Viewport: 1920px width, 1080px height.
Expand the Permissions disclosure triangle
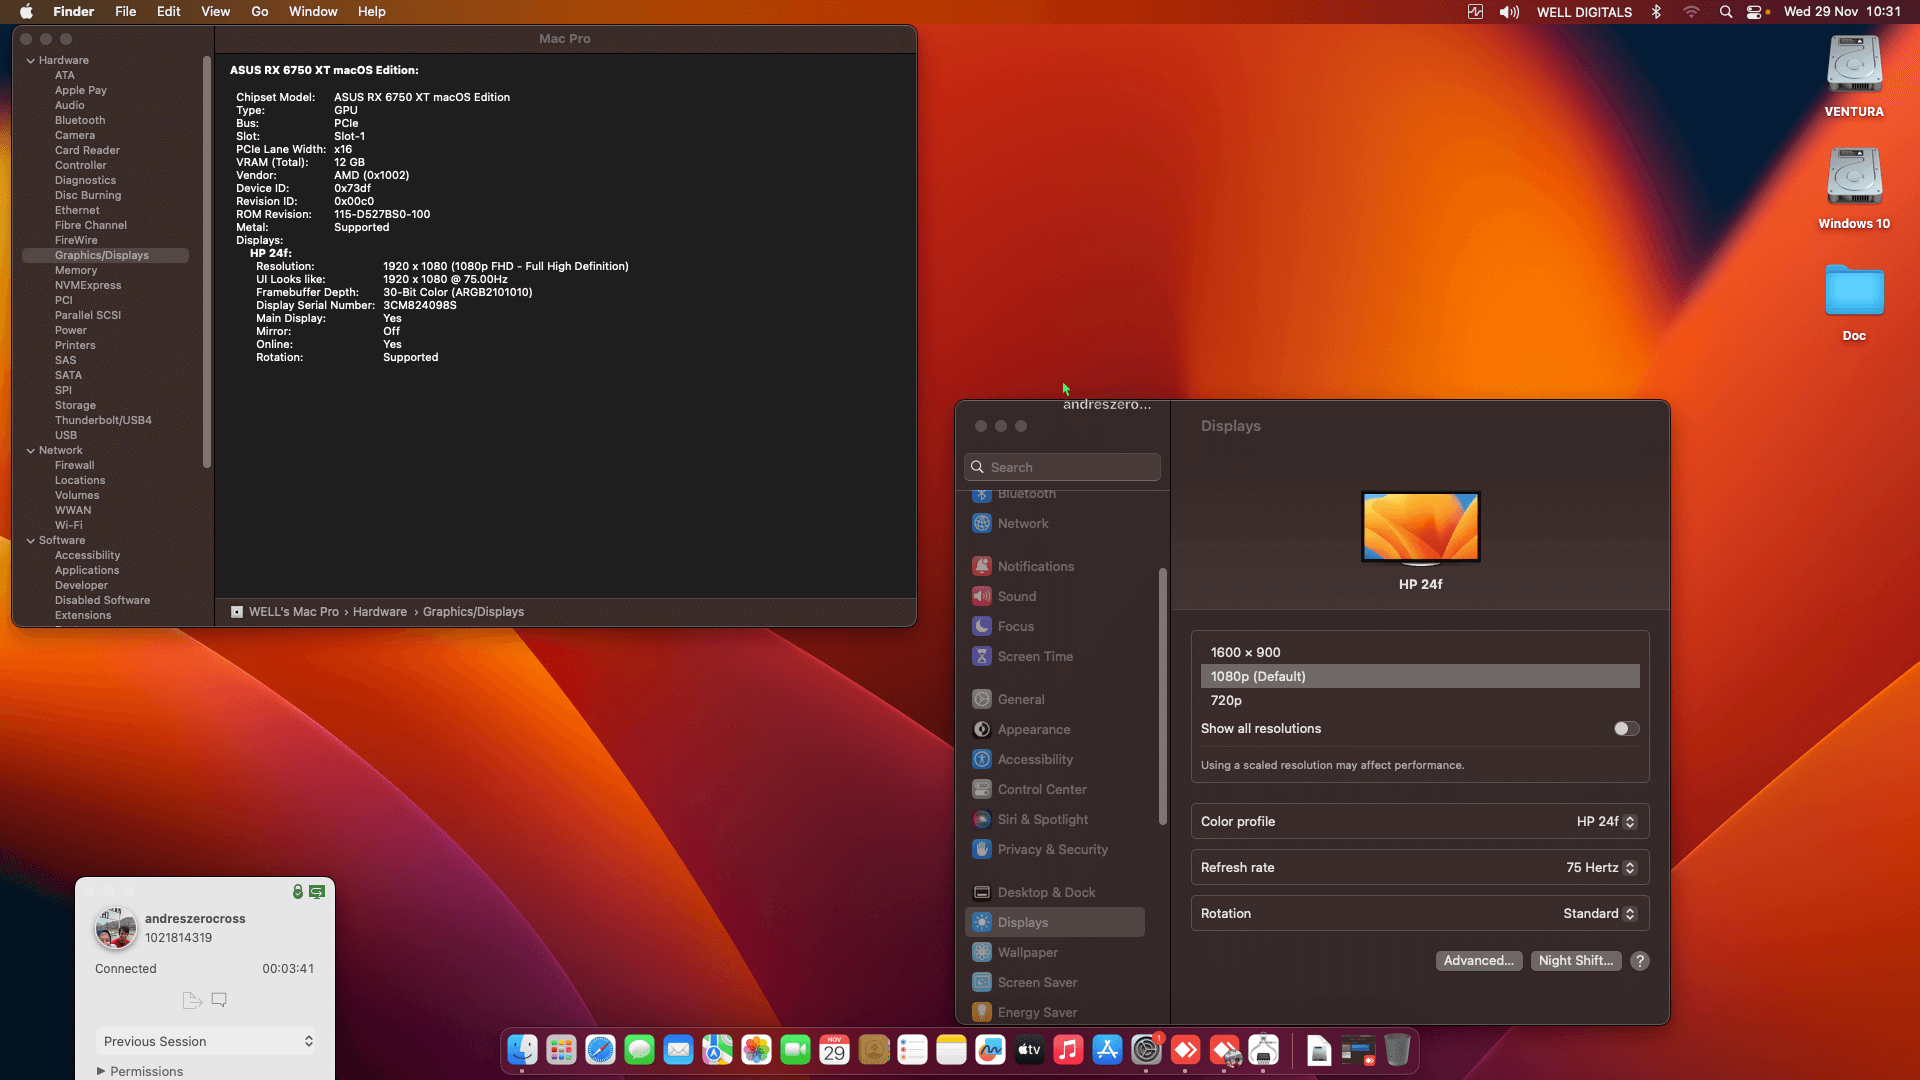tap(101, 1071)
